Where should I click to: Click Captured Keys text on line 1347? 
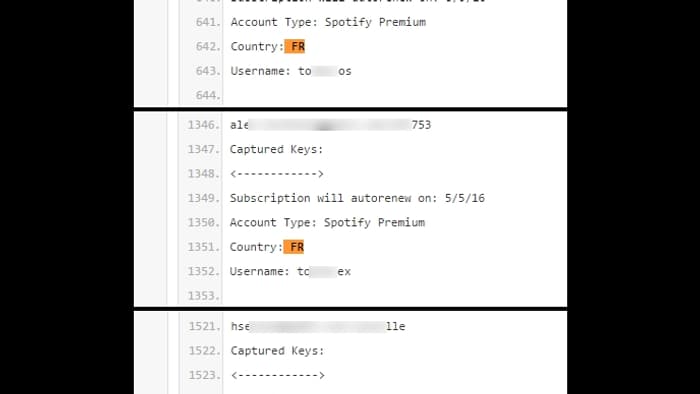[x=276, y=149]
